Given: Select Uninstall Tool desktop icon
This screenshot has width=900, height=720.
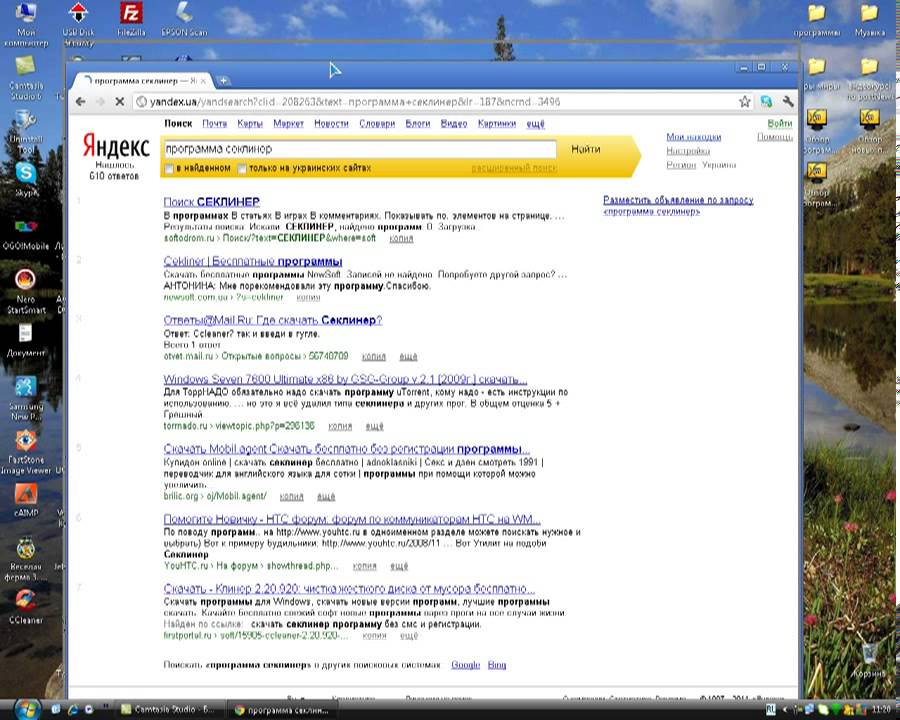Looking at the screenshot, I should 26,132.
